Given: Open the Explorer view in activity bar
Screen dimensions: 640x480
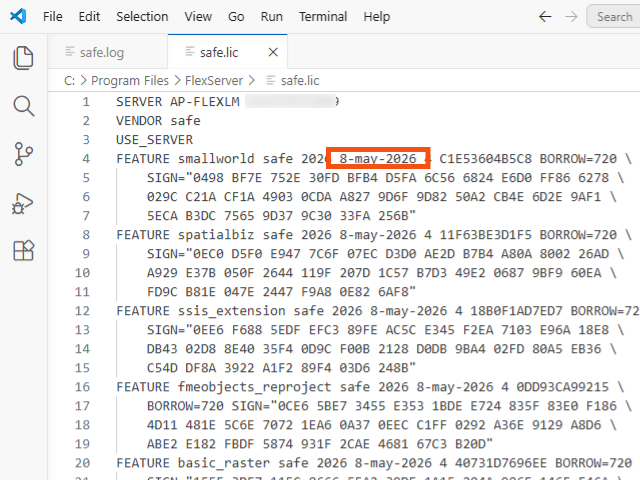Looking at the screenshot, I should pyautogui.click(x=23, y=58).
